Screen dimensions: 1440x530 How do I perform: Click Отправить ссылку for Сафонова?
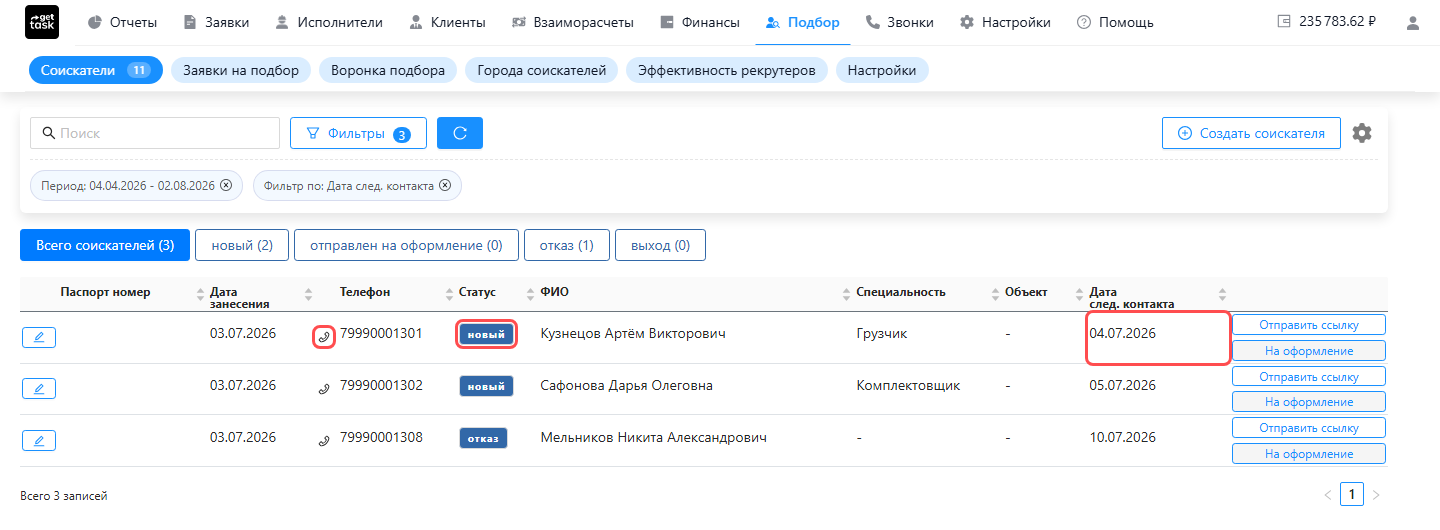click(1309, 376)
